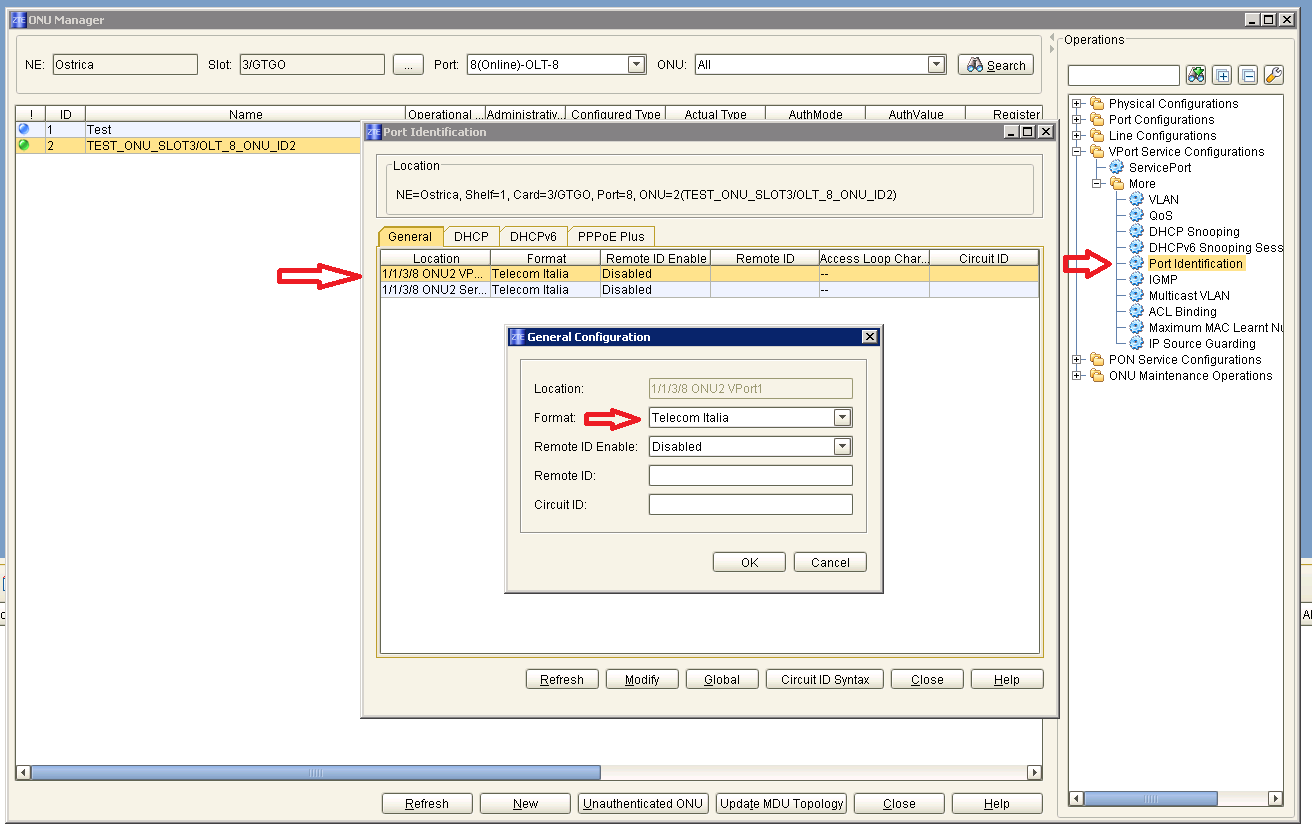Screen dimensions: 1312x832
Task: Expand the Physical Configurations tree node
Action: (x=1077, y=104)
